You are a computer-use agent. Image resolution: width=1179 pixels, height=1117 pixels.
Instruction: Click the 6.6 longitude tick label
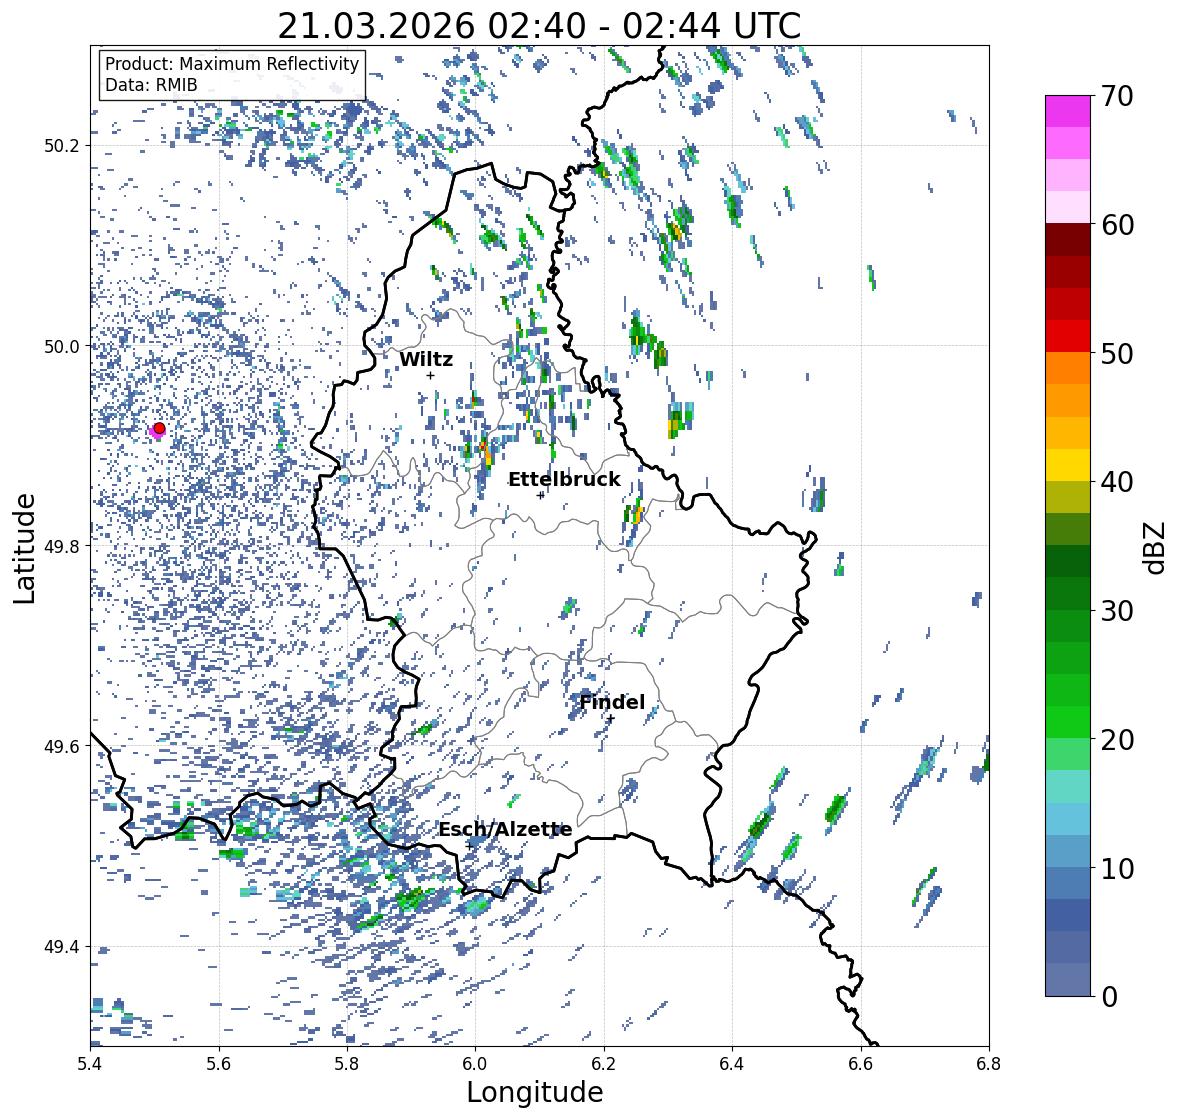[x=861, y=1064]
